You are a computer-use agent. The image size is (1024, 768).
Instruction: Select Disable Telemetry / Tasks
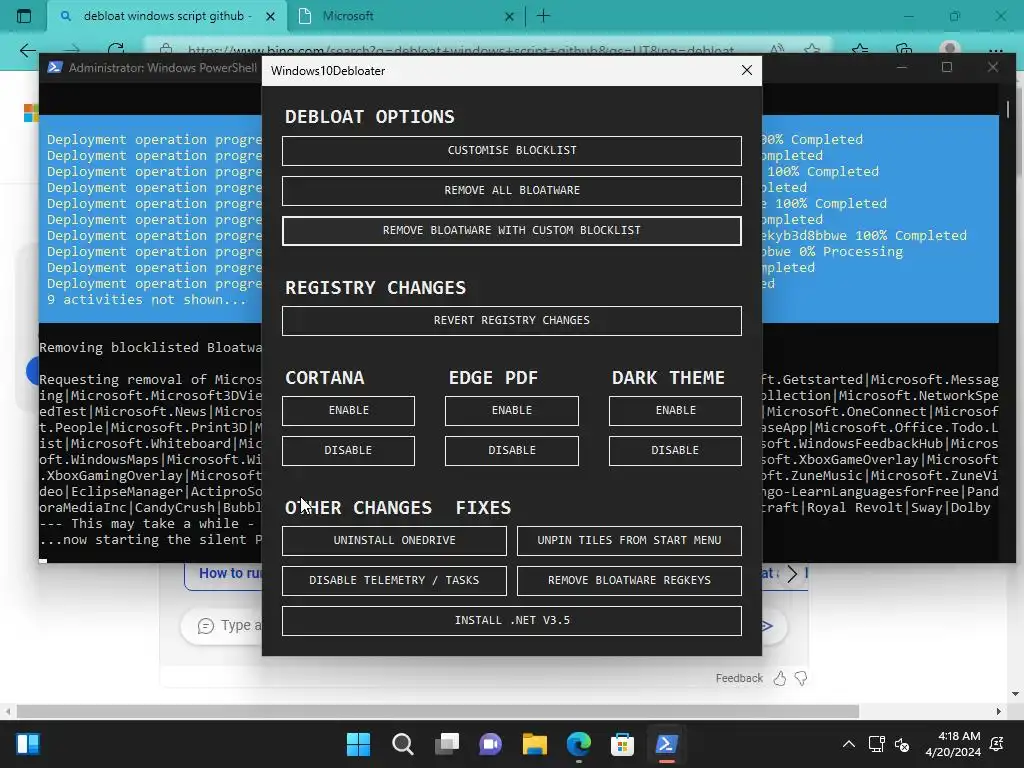coord(394,580)
